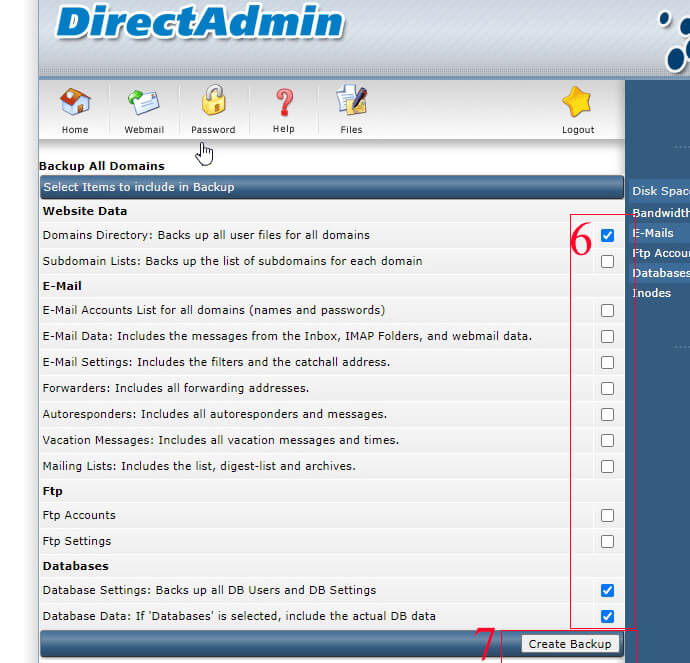Click the 'Subdomain Lists' description text
690x663 pixels.
232,261
